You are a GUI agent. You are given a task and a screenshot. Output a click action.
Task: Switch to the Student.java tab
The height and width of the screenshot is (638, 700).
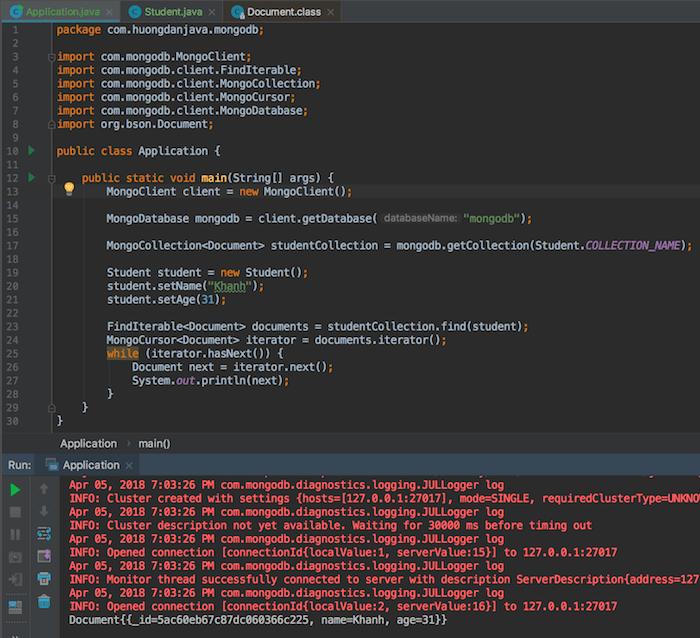173,12
